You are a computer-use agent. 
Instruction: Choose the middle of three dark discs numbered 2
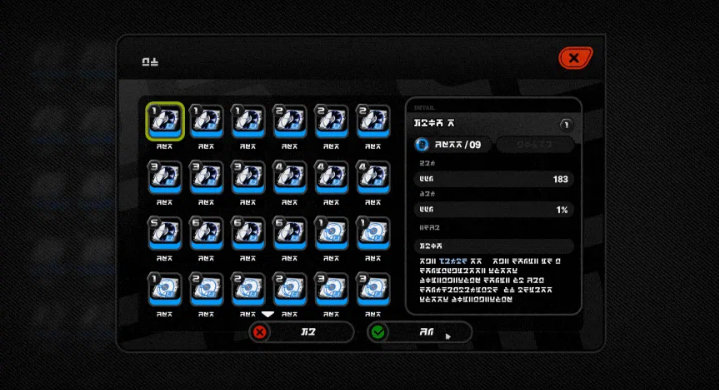[x=332, y=121]
